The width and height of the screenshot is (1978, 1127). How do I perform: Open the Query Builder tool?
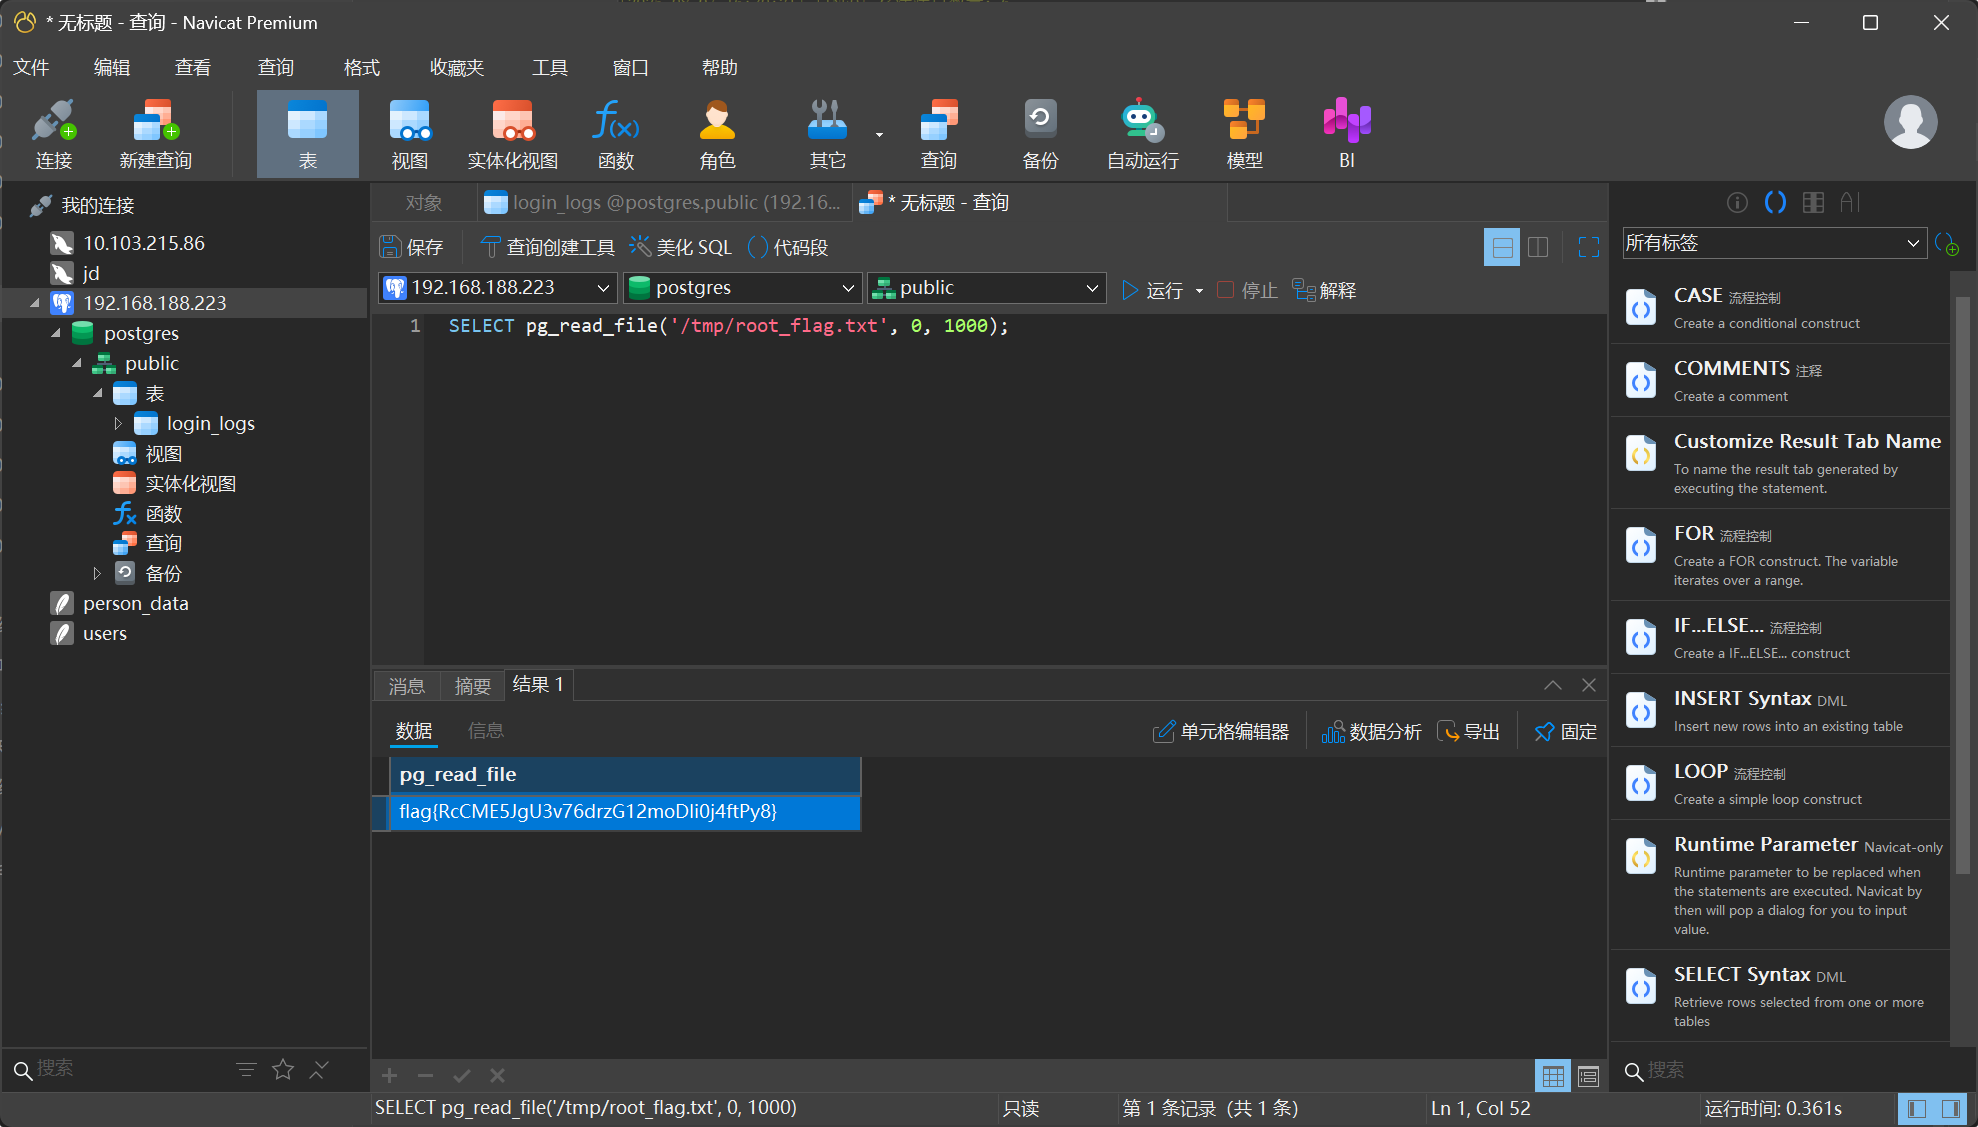point(548,247)
